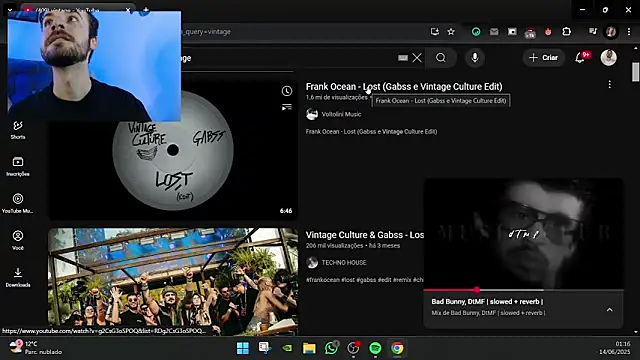
Task: Open Shorts in the YouTube sidebar
Action: [x=18, y=130]
